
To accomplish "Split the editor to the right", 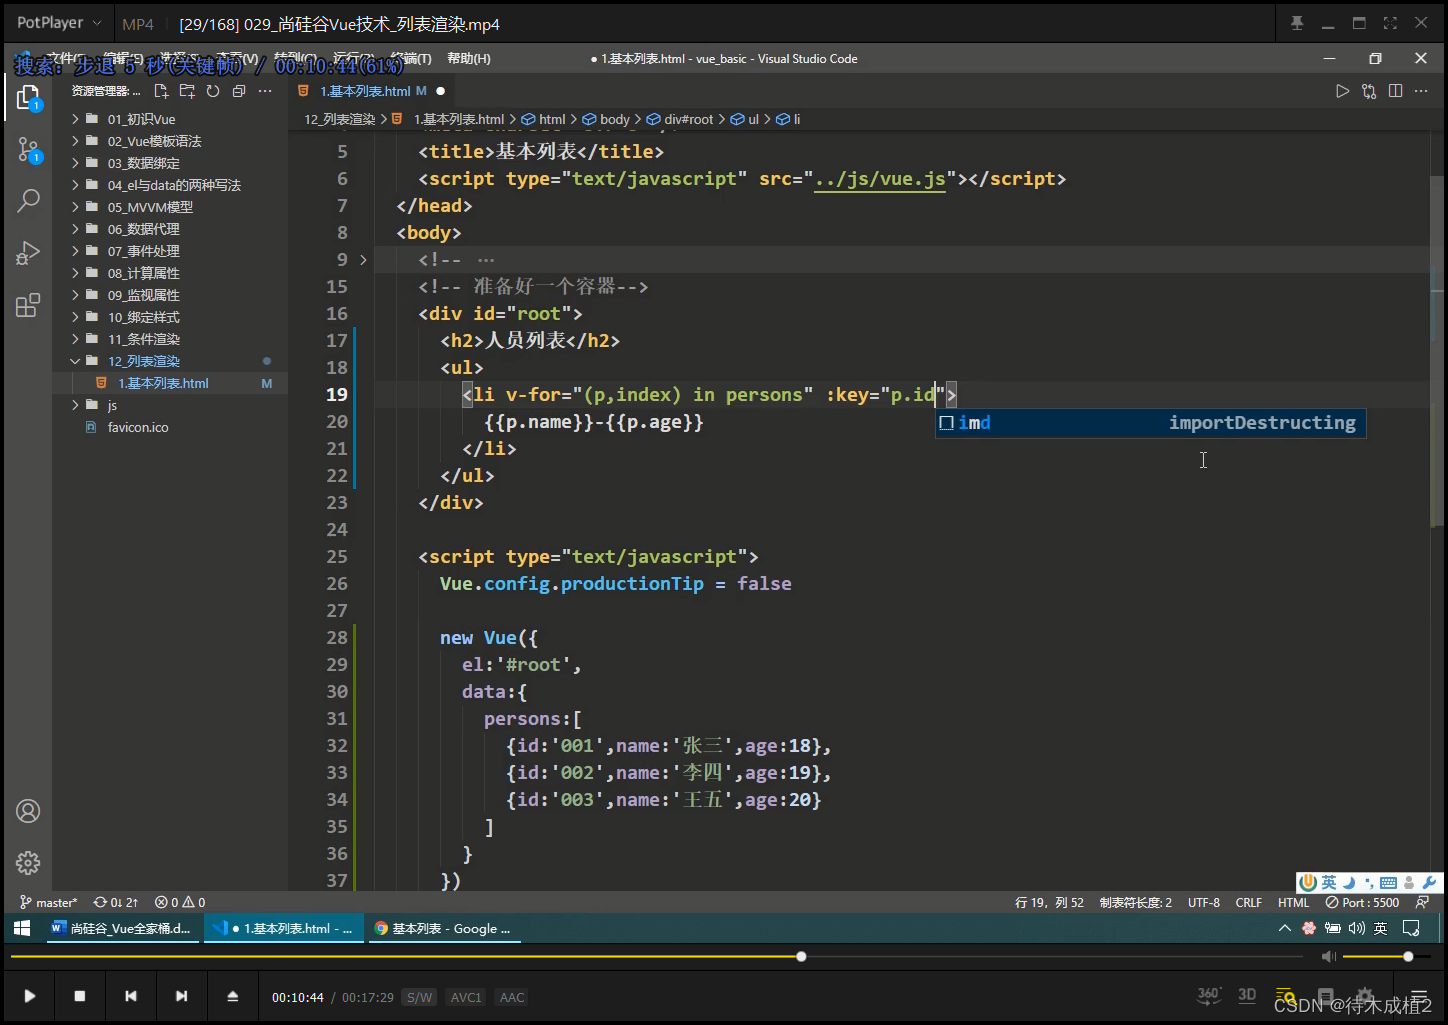I will [1395, 91].
